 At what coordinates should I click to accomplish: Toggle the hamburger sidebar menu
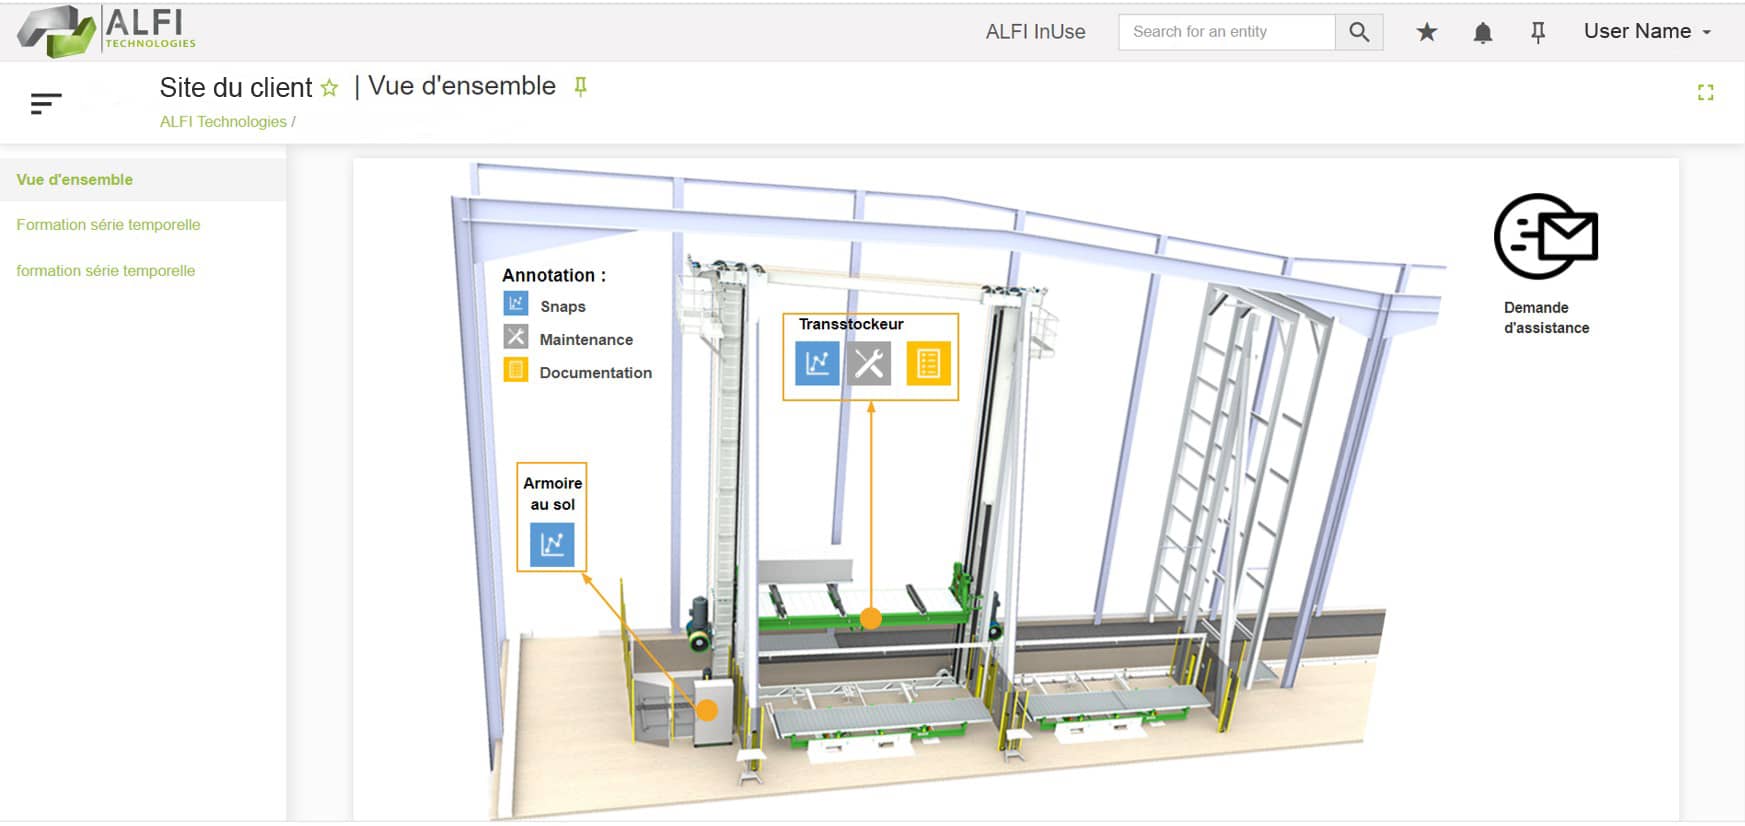tap(46, 103)
